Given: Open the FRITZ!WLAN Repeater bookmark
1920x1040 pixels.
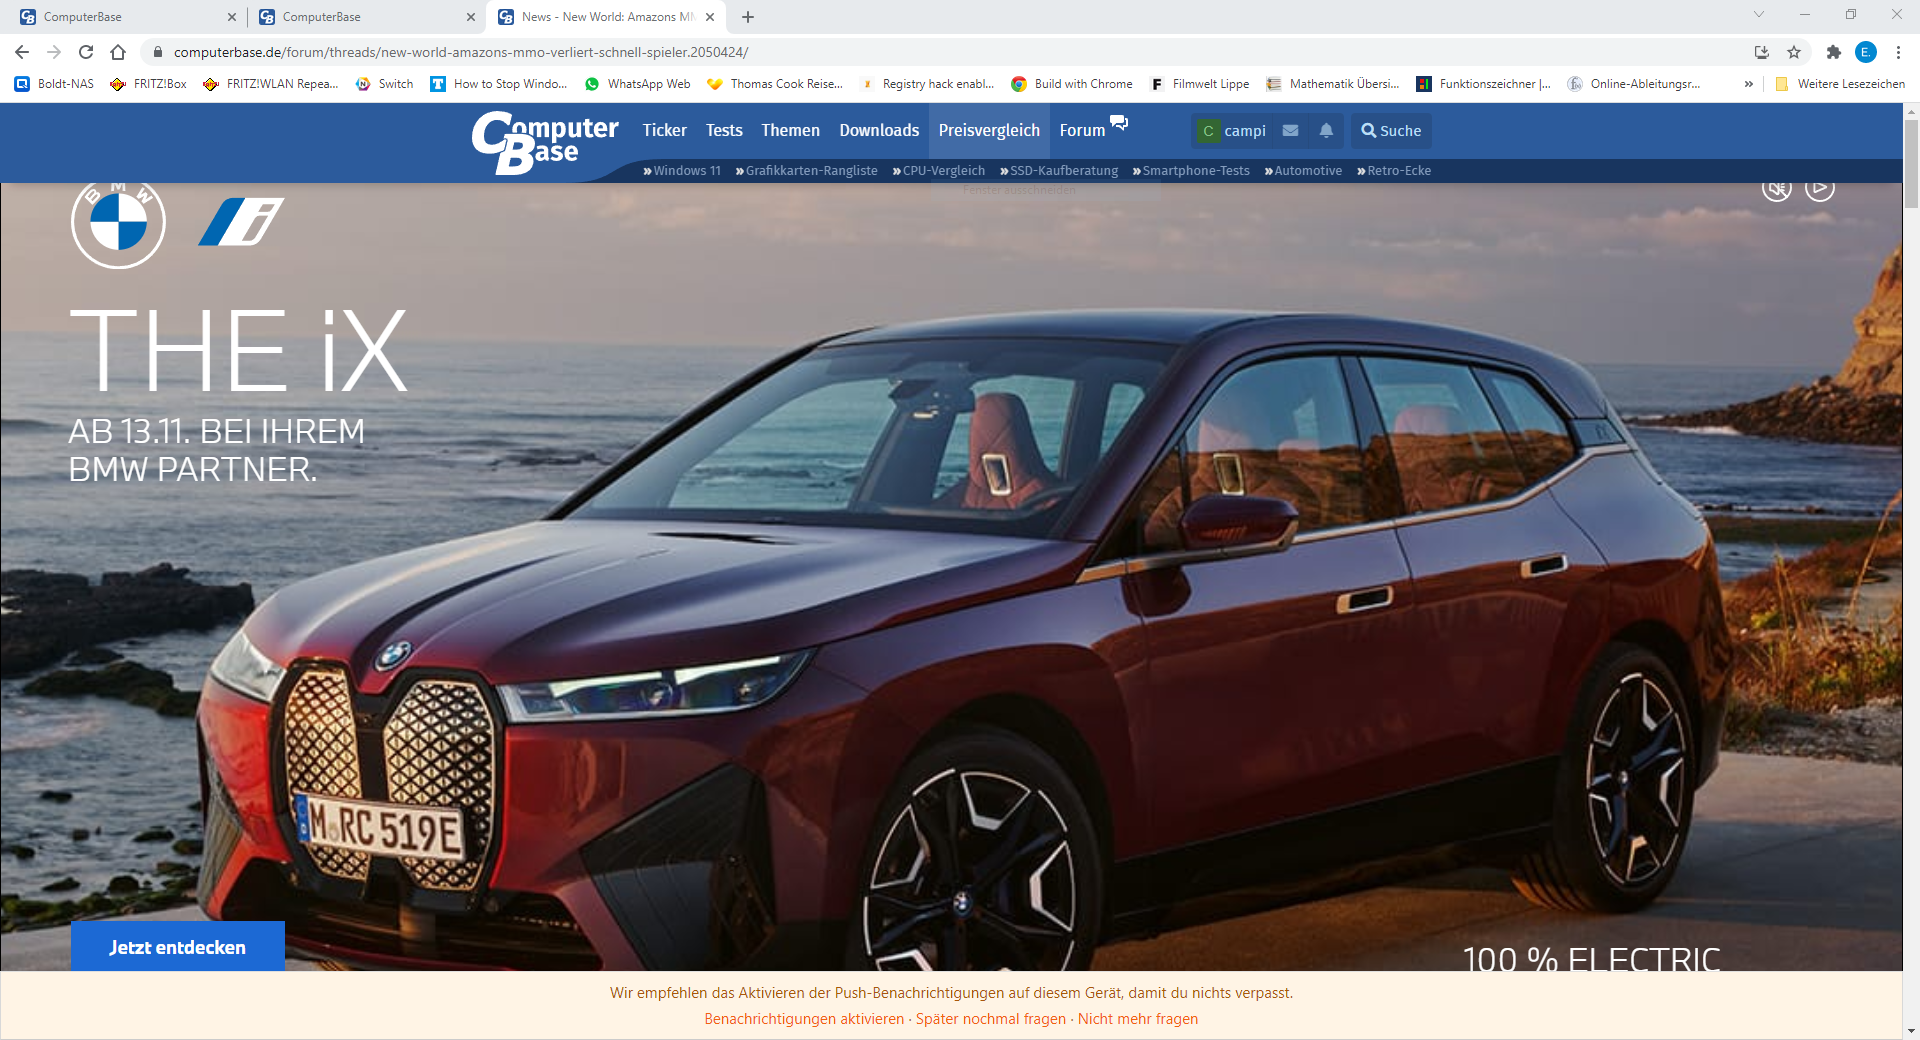Looking at the screenshot, I should click(x=270, y=84).
